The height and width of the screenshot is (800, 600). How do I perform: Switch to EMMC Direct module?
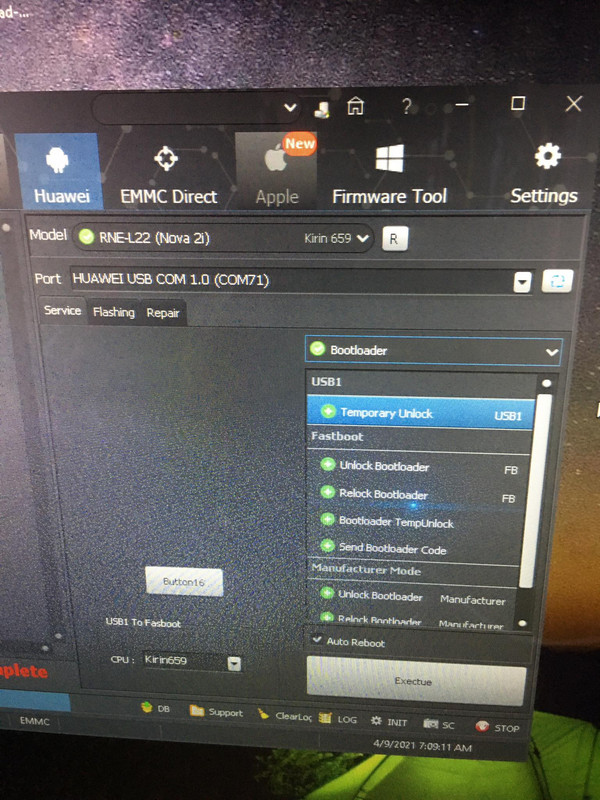tap(168, 175)
